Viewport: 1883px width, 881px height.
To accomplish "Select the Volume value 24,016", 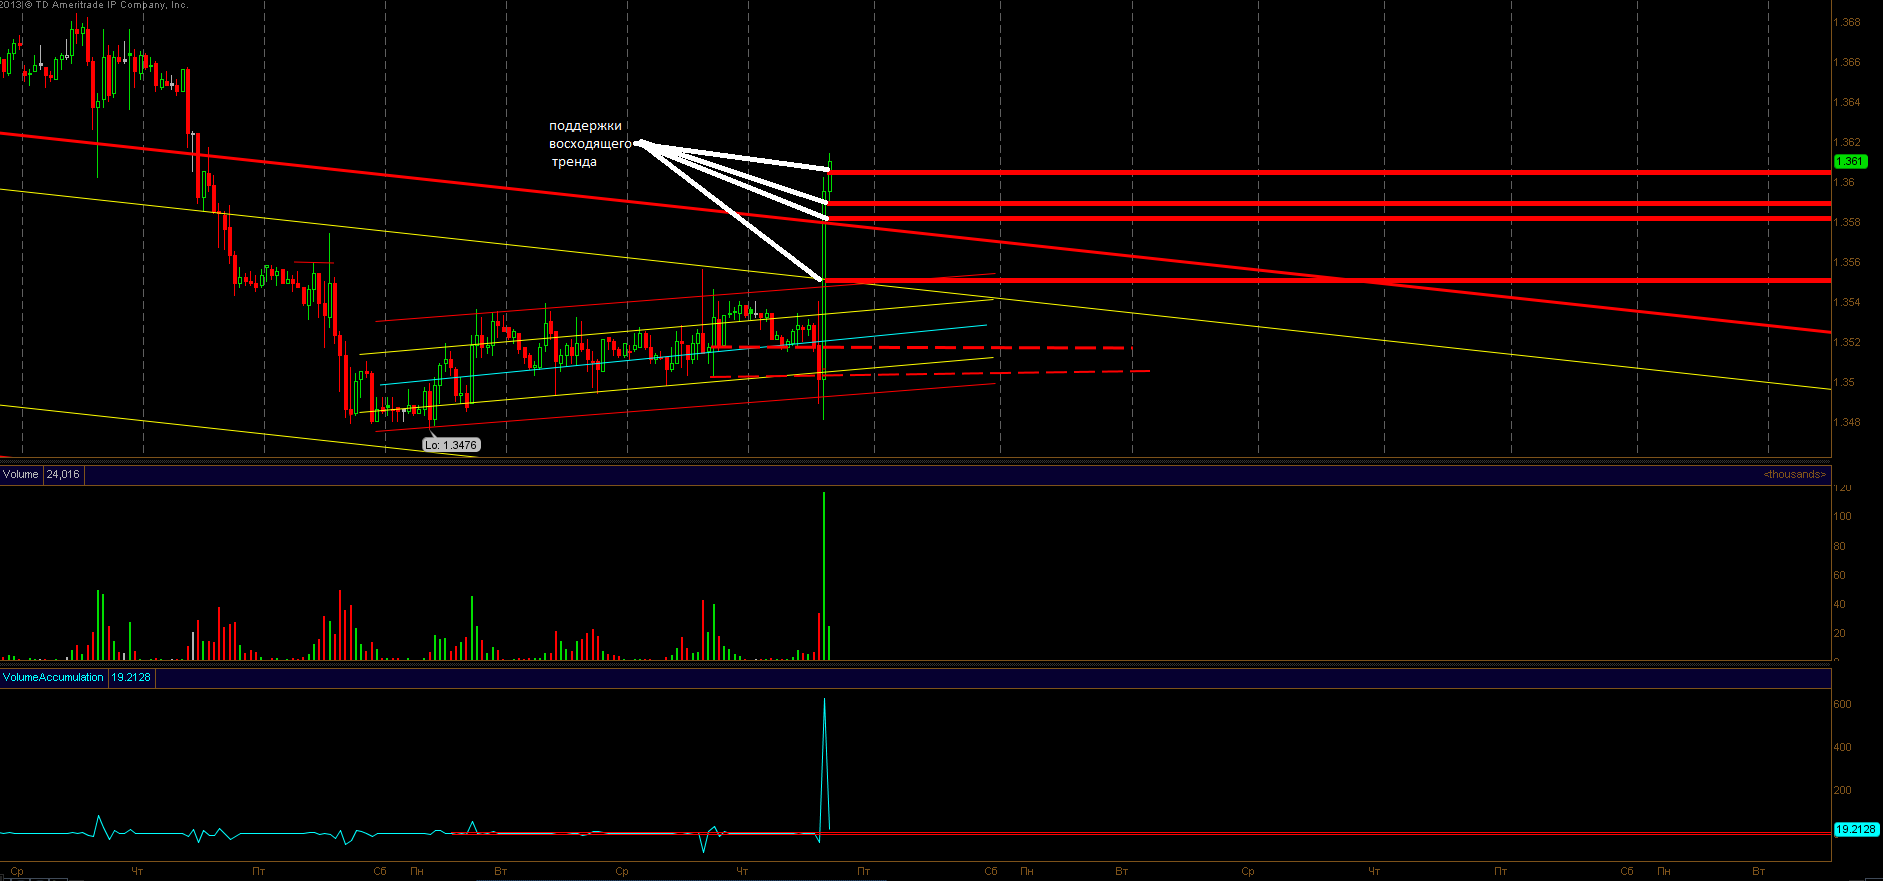I will click(x=63, y=474).
